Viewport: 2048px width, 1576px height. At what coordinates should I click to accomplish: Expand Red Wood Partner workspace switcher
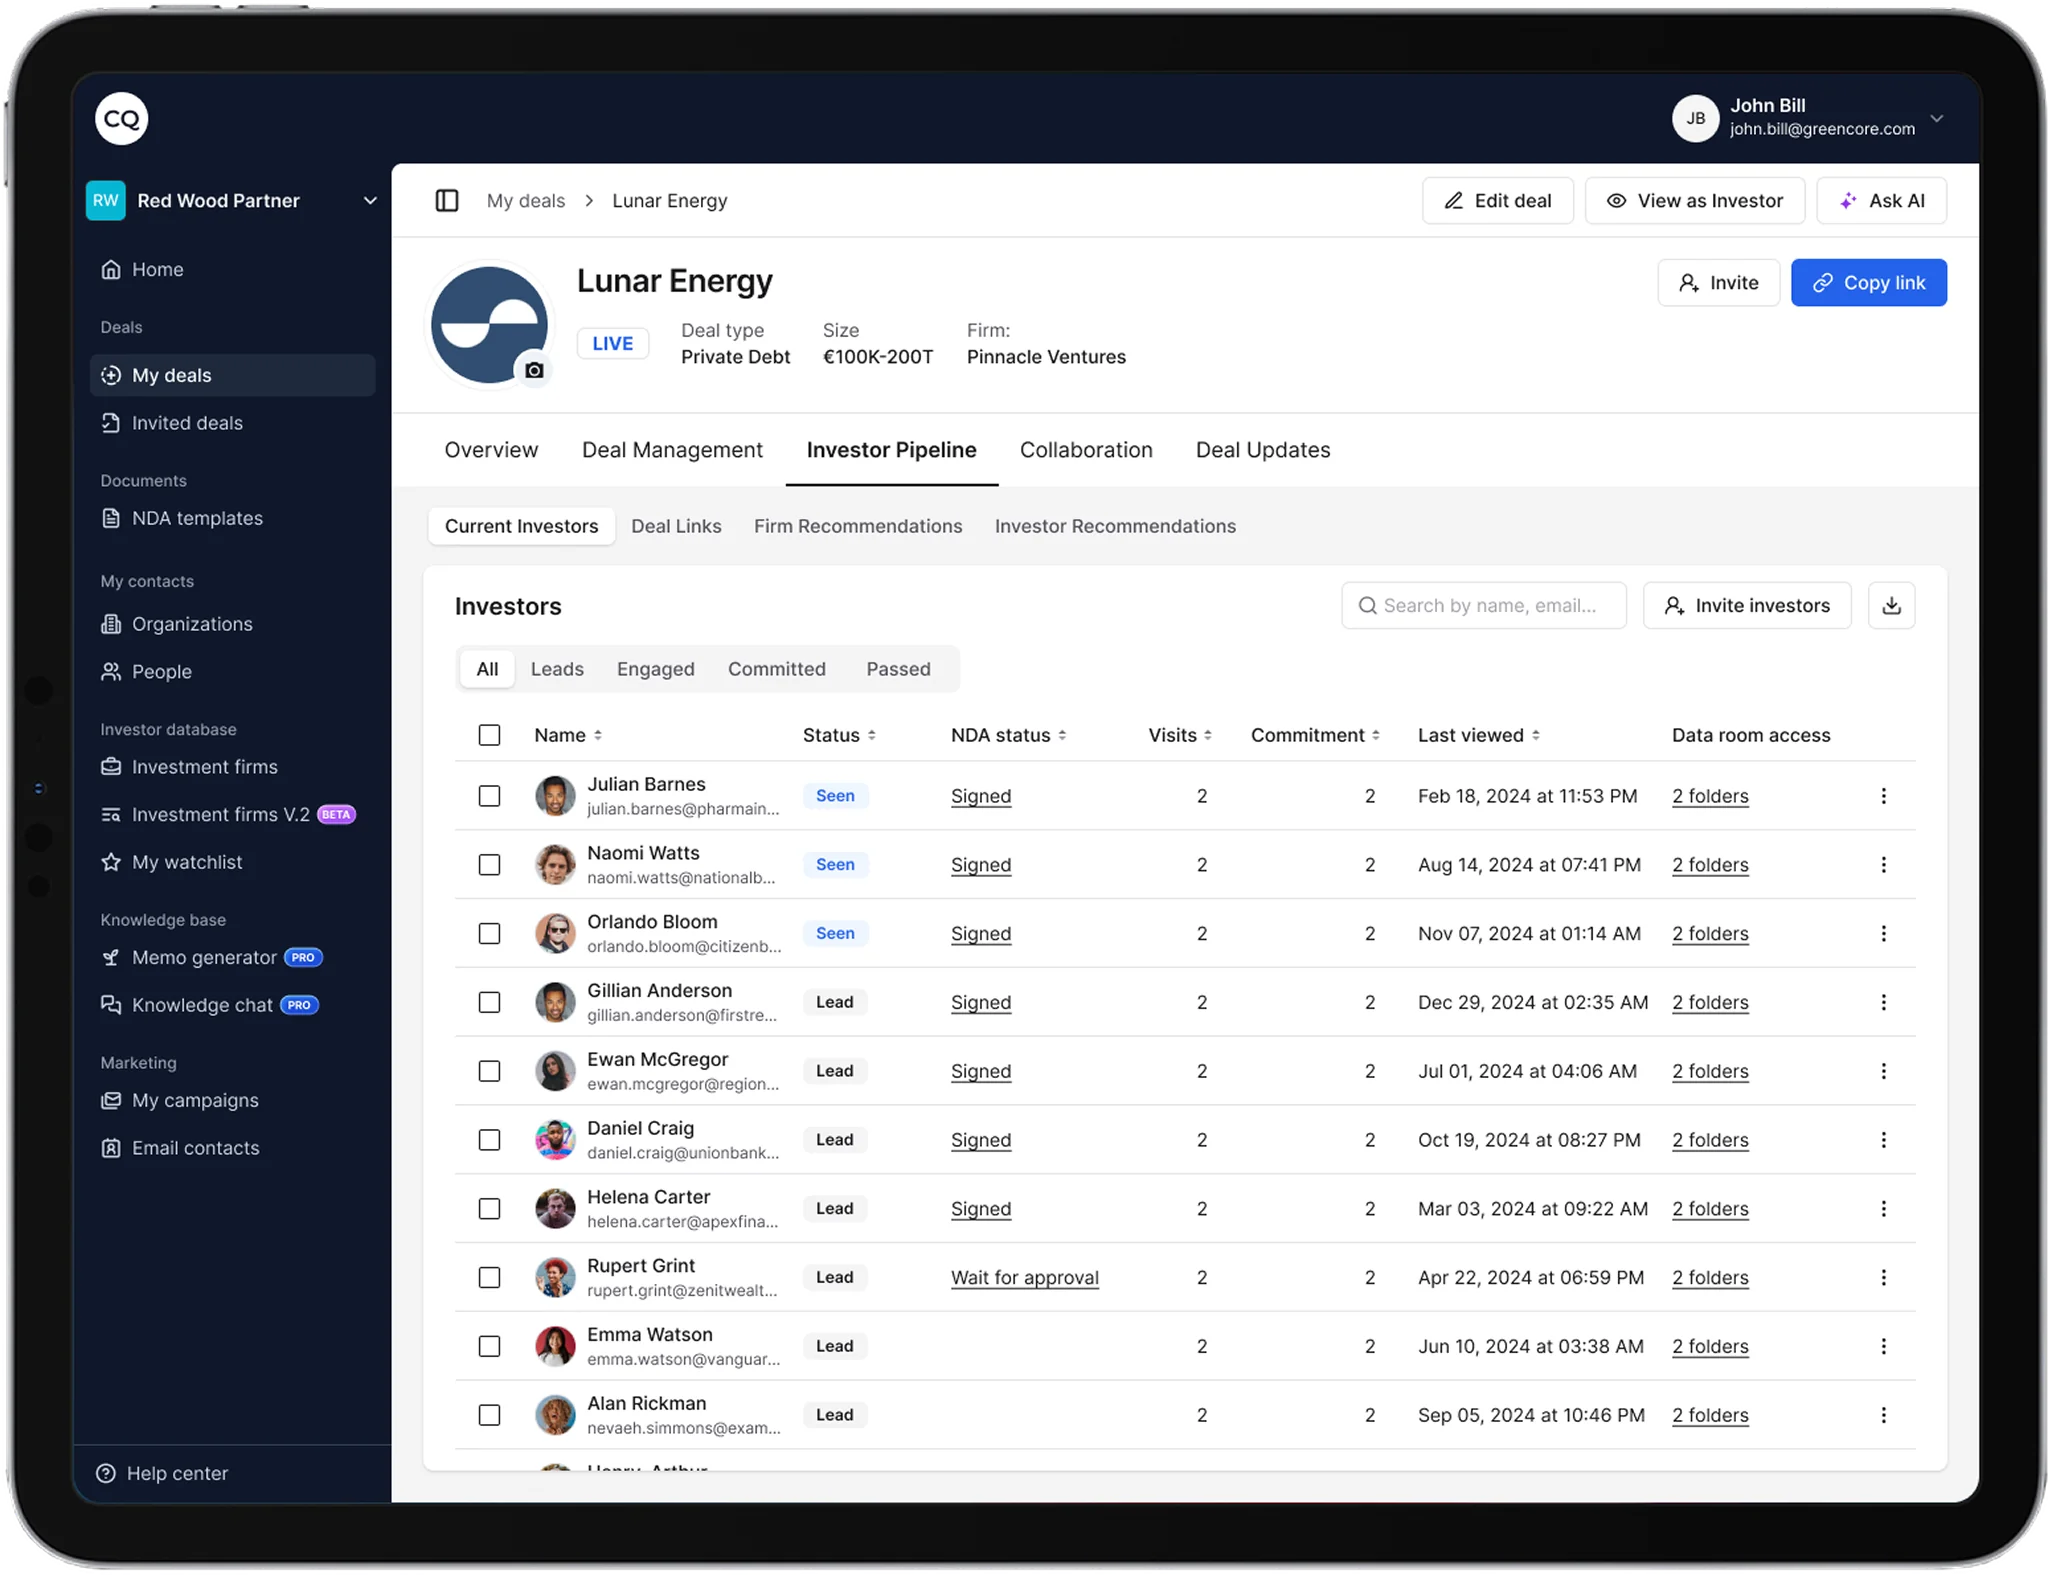click(369, 201)
